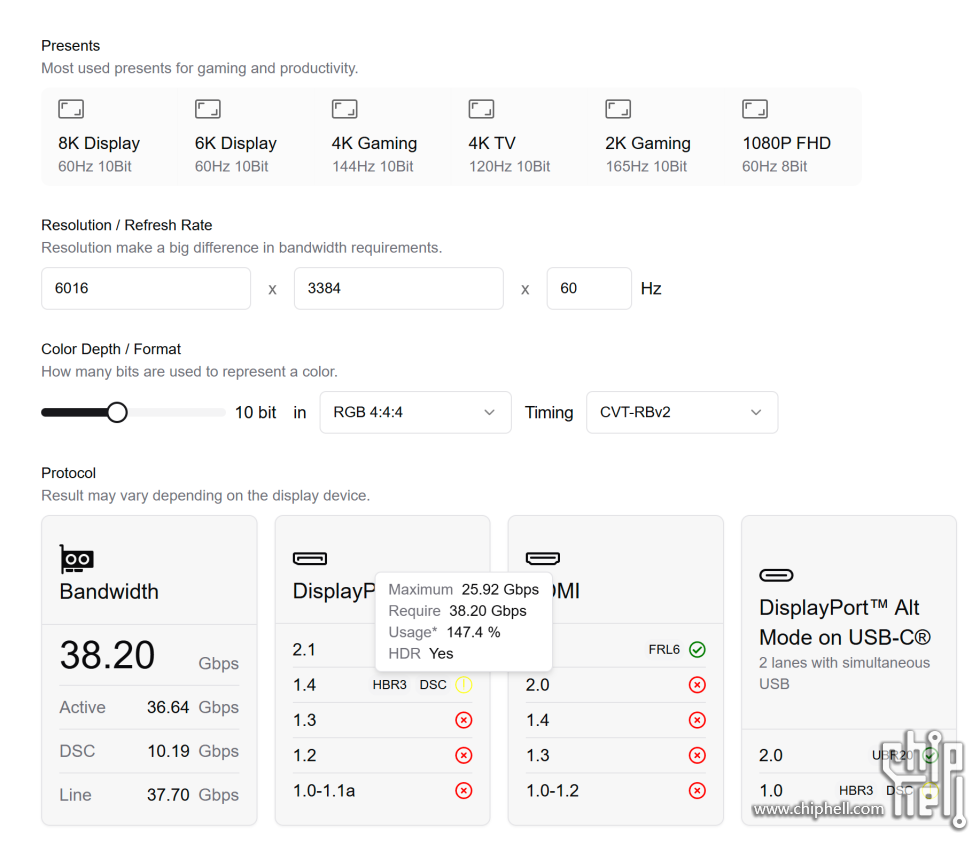Click the DisplayPort 2.1 row label

(x=304, y=650)
